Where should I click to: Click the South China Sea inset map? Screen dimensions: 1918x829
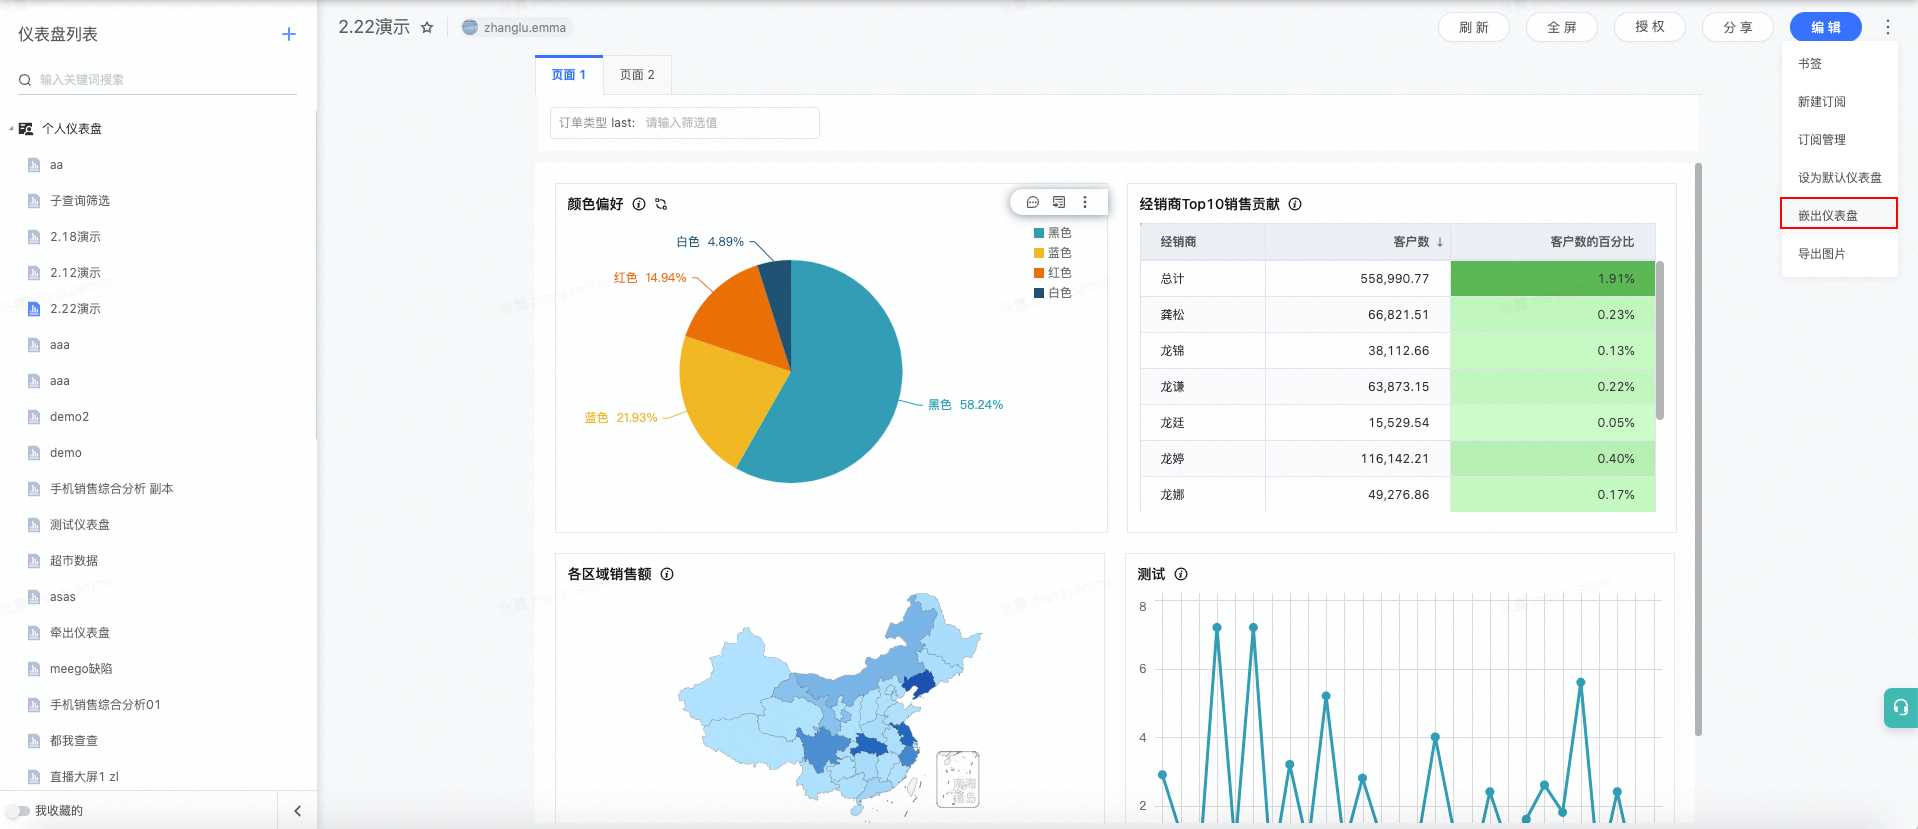958,779
